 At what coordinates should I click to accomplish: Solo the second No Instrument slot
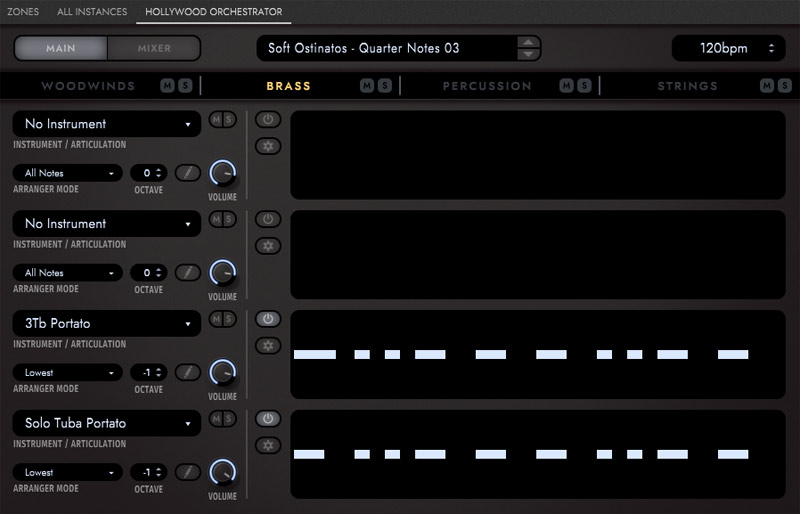[229, 219]
